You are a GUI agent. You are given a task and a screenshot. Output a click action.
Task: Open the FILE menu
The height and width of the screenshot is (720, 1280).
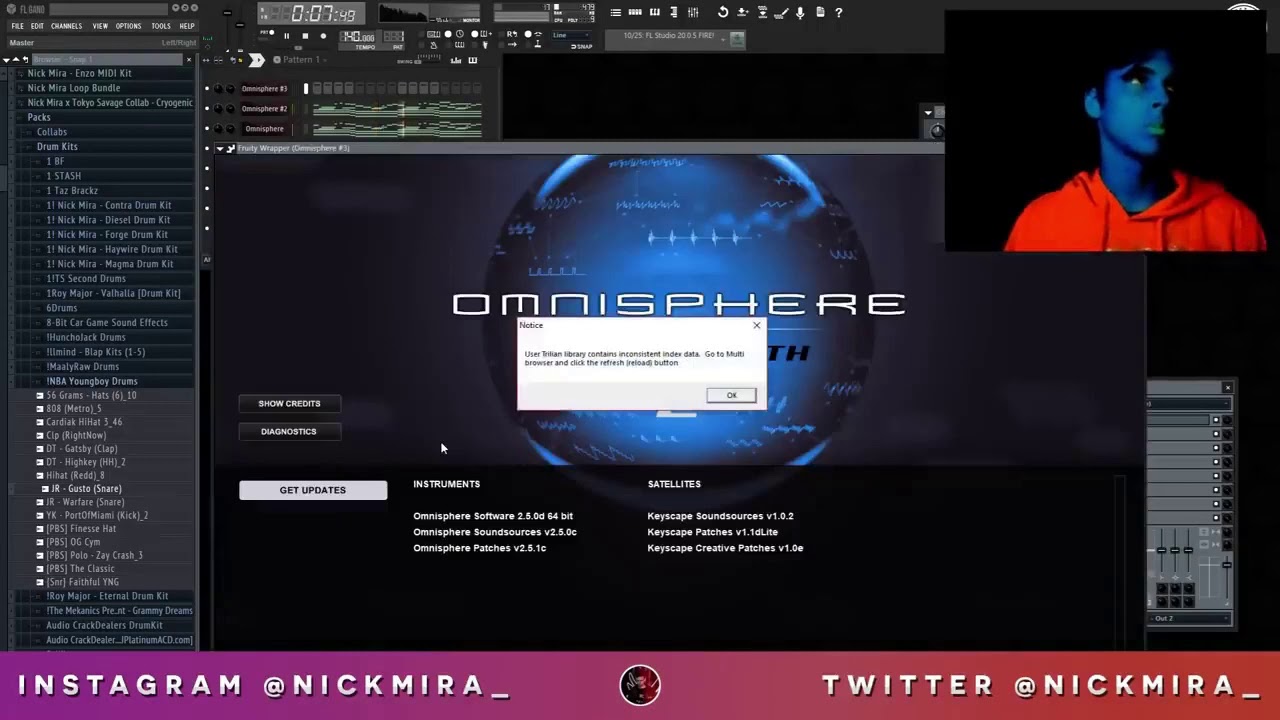point(17,26)
